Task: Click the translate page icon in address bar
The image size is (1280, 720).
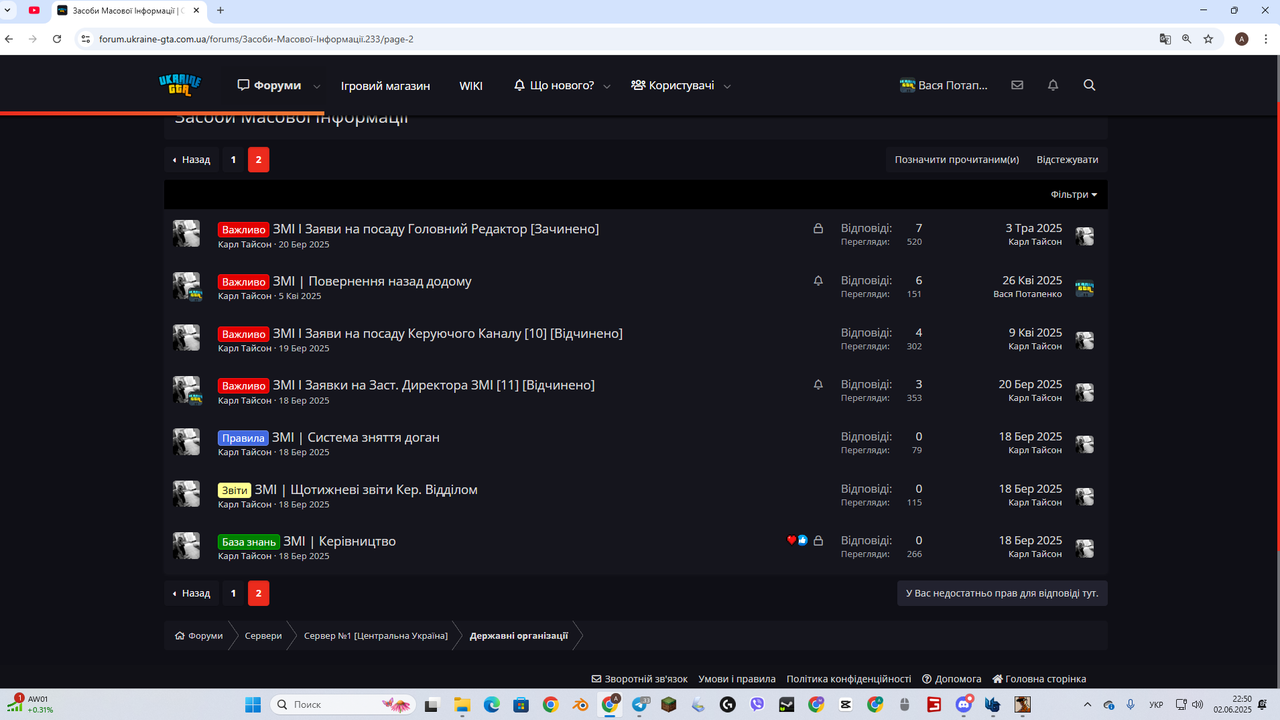Action: (1165, 39)
